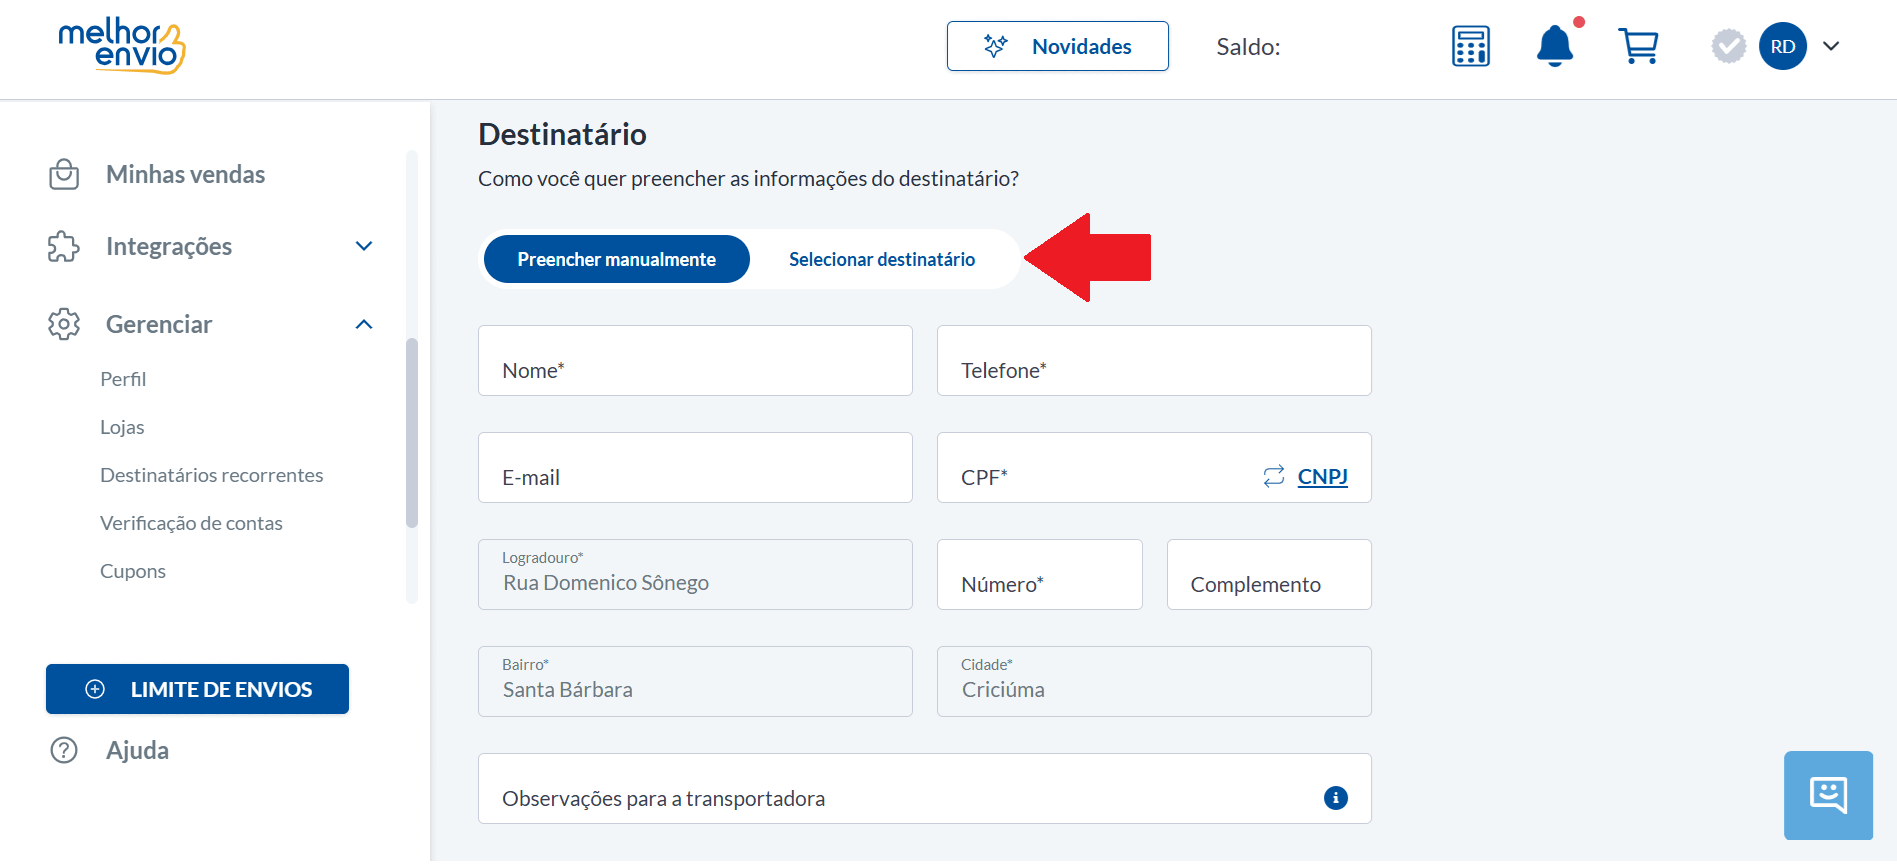The width and height of the screenshot is (1897, 868).
Task: Switch to Selecionar destinatário
Action: (882, 259)
